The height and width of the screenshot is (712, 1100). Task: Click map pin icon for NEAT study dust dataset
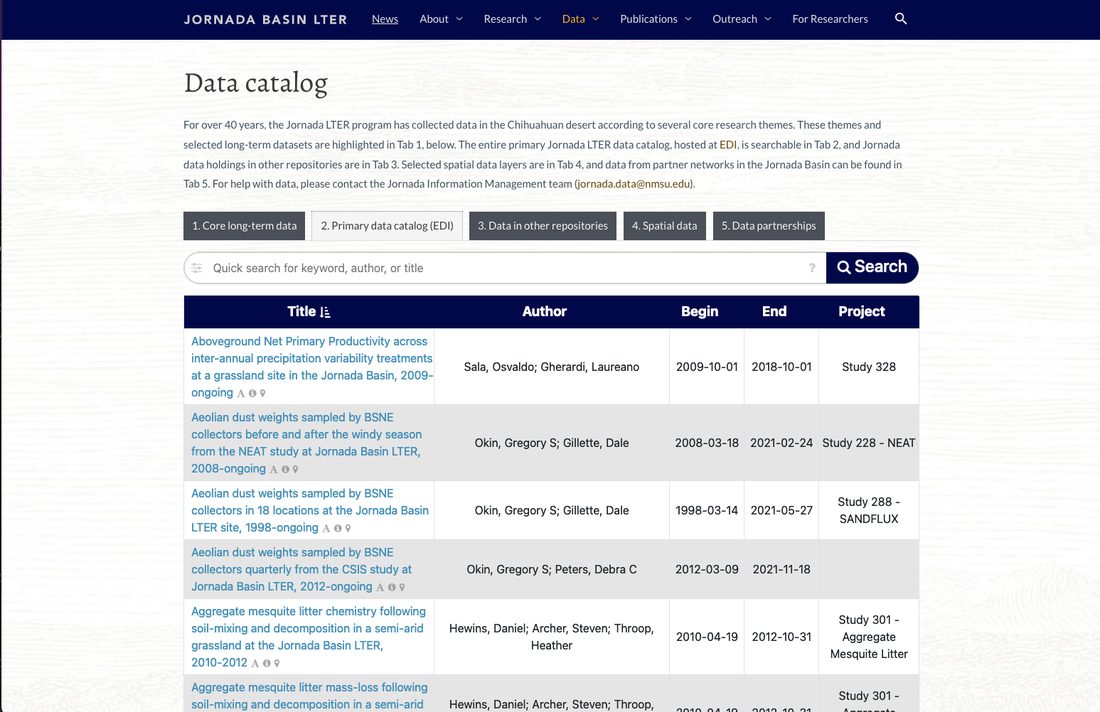(295, 469)
